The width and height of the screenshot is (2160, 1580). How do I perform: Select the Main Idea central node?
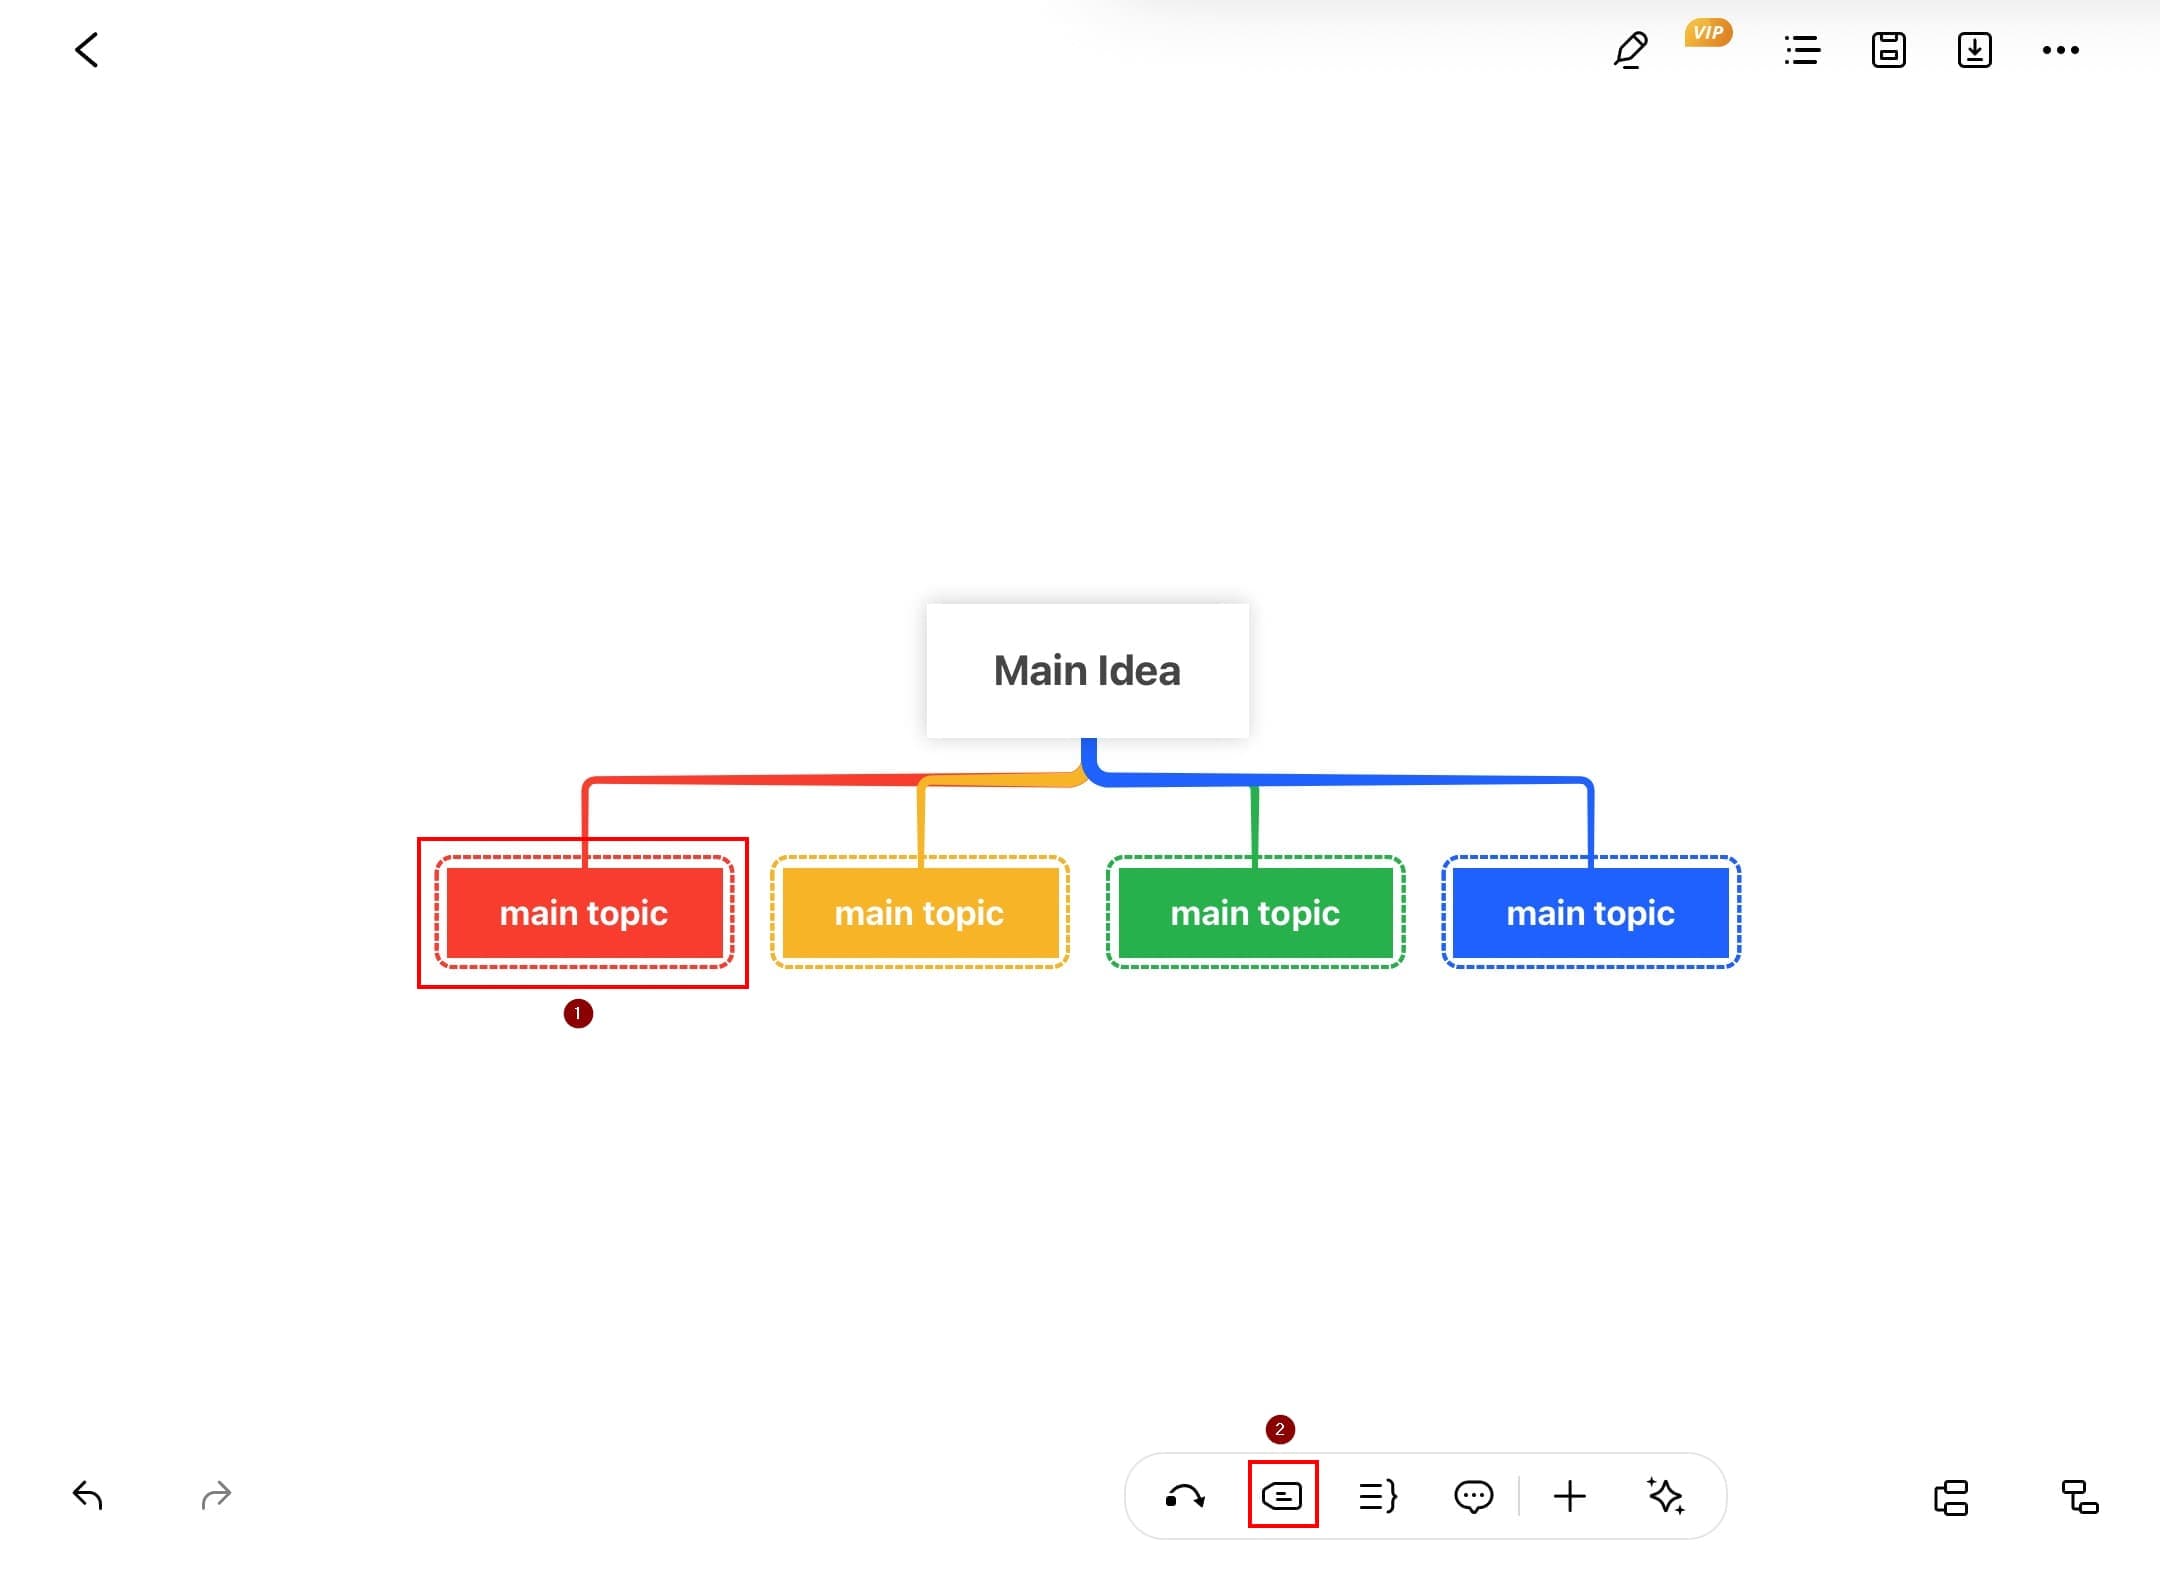[x=1087, y=671]
